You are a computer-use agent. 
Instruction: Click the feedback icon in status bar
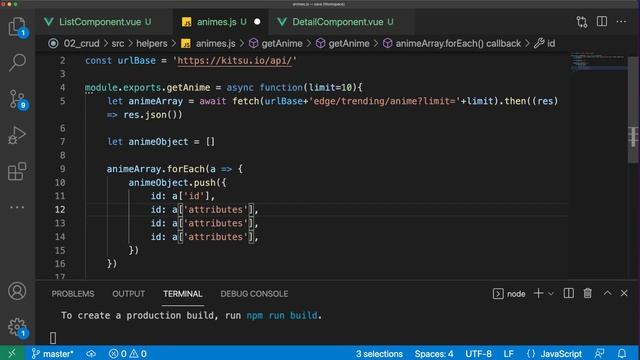point(600,353)
